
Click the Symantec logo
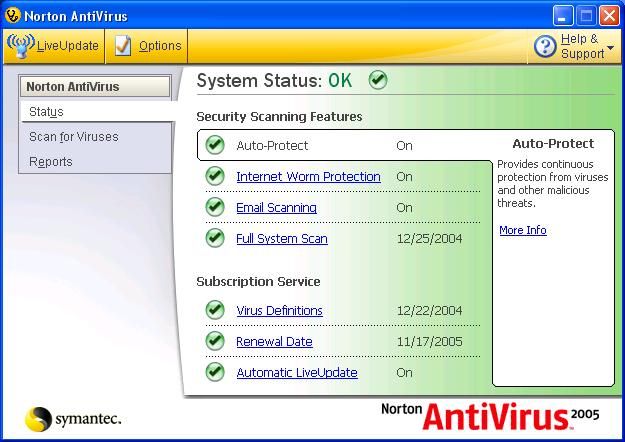pyautogui.click(x=73, y=419)
